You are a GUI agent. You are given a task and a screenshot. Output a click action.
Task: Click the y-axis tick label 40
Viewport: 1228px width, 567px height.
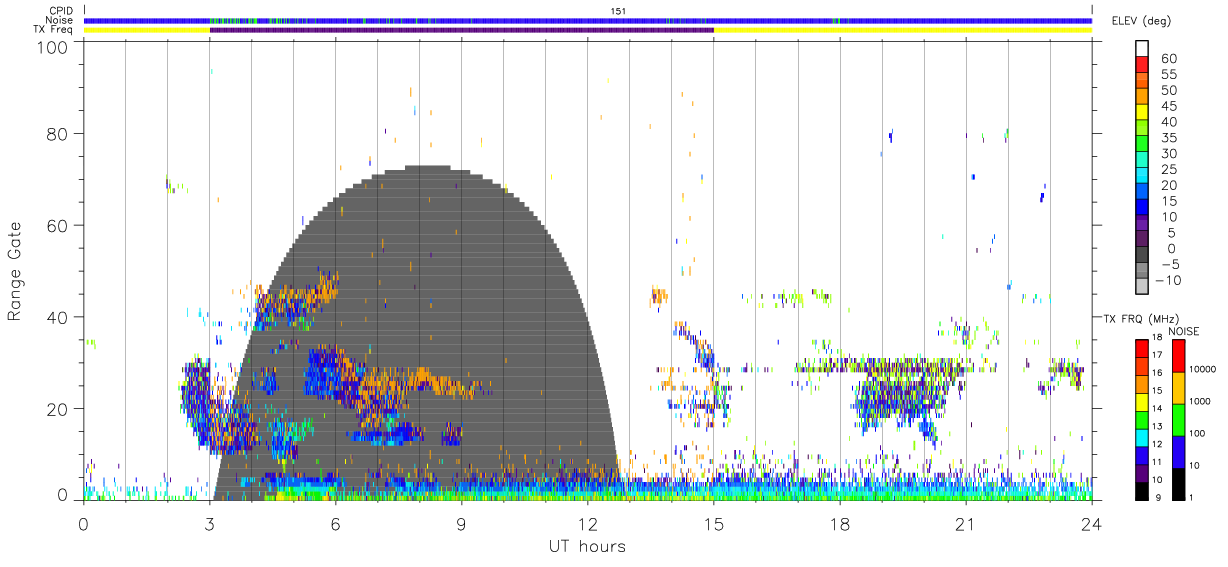(57, 317)
